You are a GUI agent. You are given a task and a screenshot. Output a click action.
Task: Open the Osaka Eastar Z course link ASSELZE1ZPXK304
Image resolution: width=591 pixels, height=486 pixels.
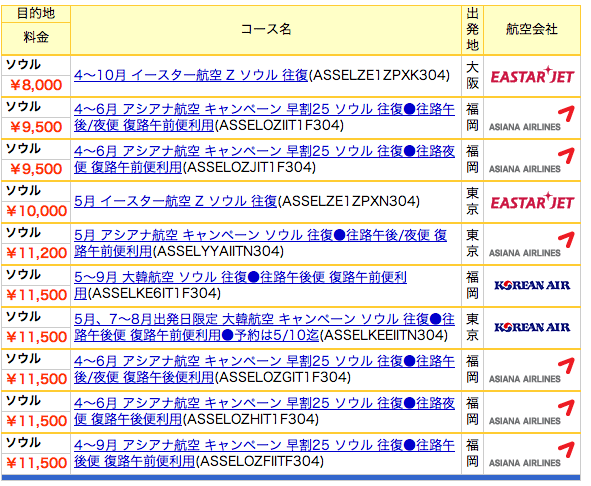tap(191, 75)
